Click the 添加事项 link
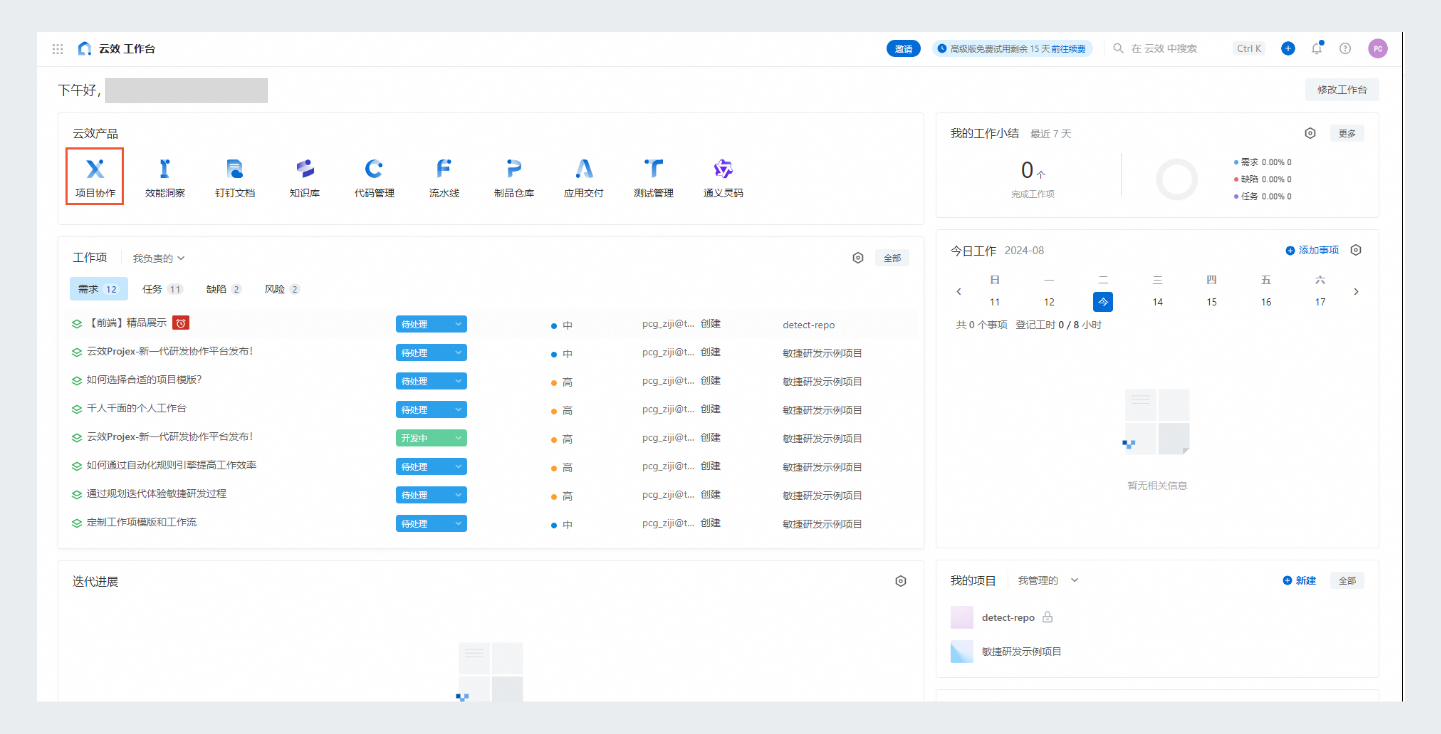This screenshot has width=1441, height=734. coord(1312,250)
